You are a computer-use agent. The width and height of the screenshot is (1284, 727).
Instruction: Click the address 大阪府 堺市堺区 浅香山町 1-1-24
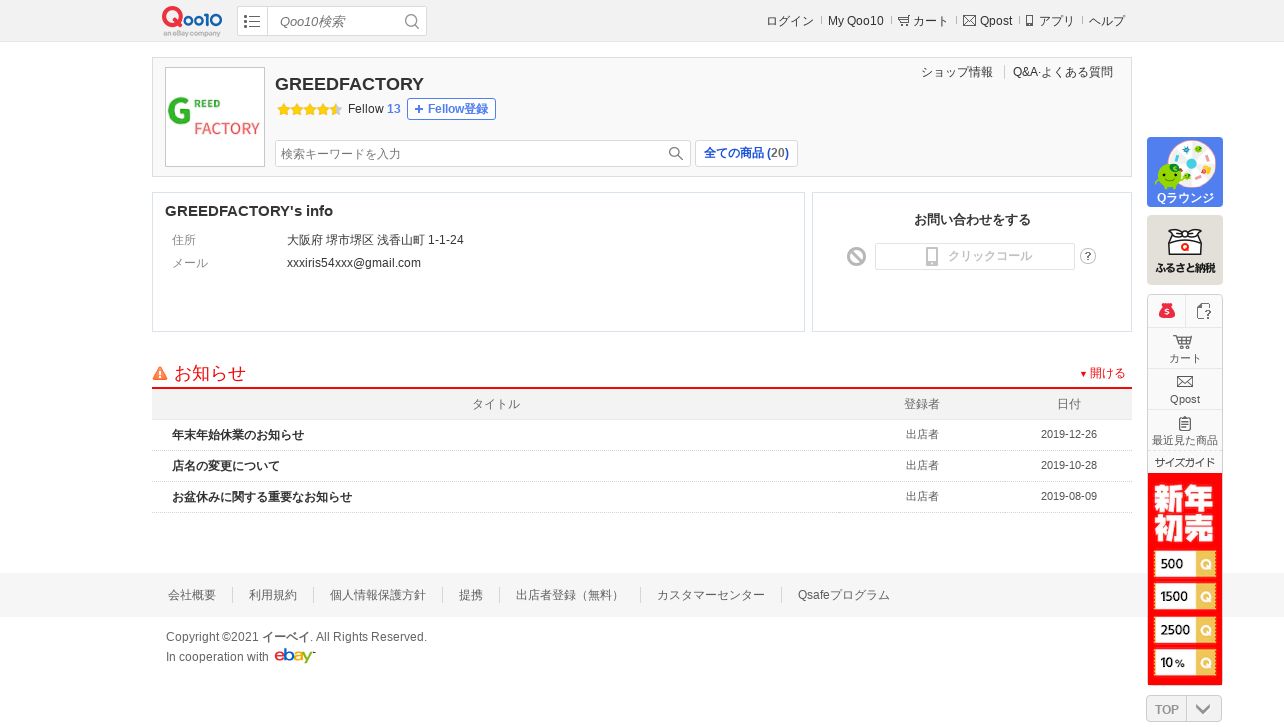tap(375, 240)
